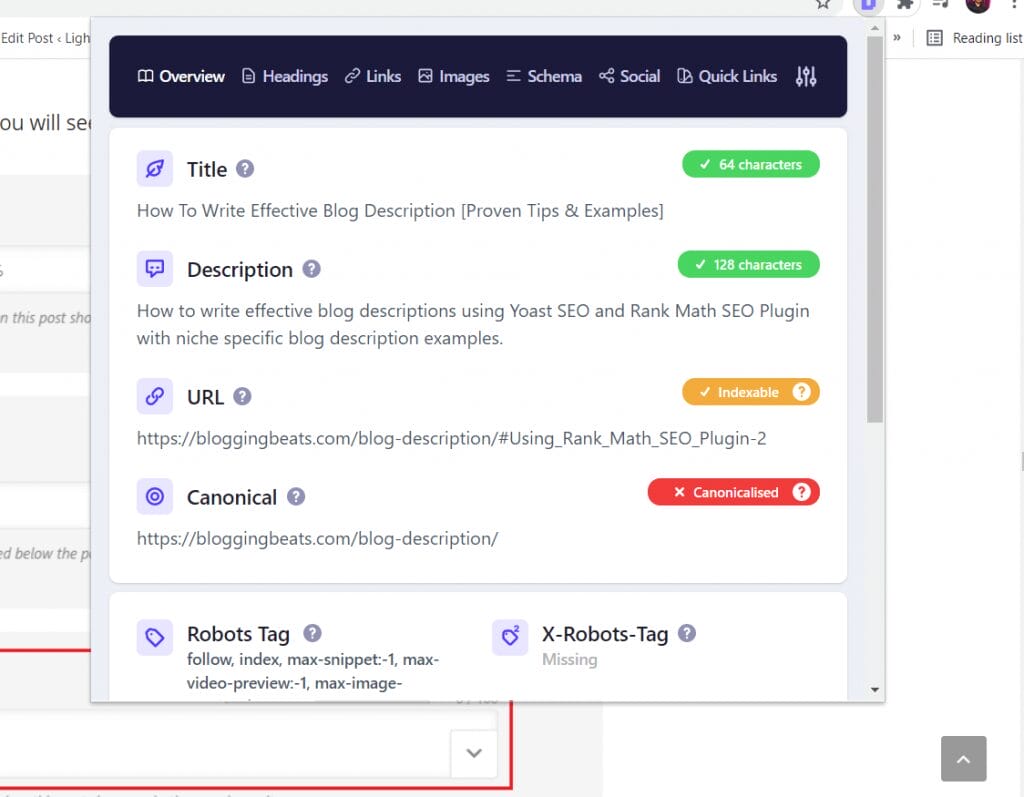Expand the dropdown chevron in the red-outlined box

474,753
